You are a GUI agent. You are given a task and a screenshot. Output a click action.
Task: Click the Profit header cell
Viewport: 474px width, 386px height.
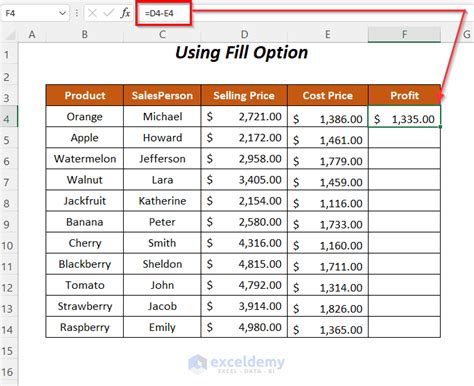point(404,95)
